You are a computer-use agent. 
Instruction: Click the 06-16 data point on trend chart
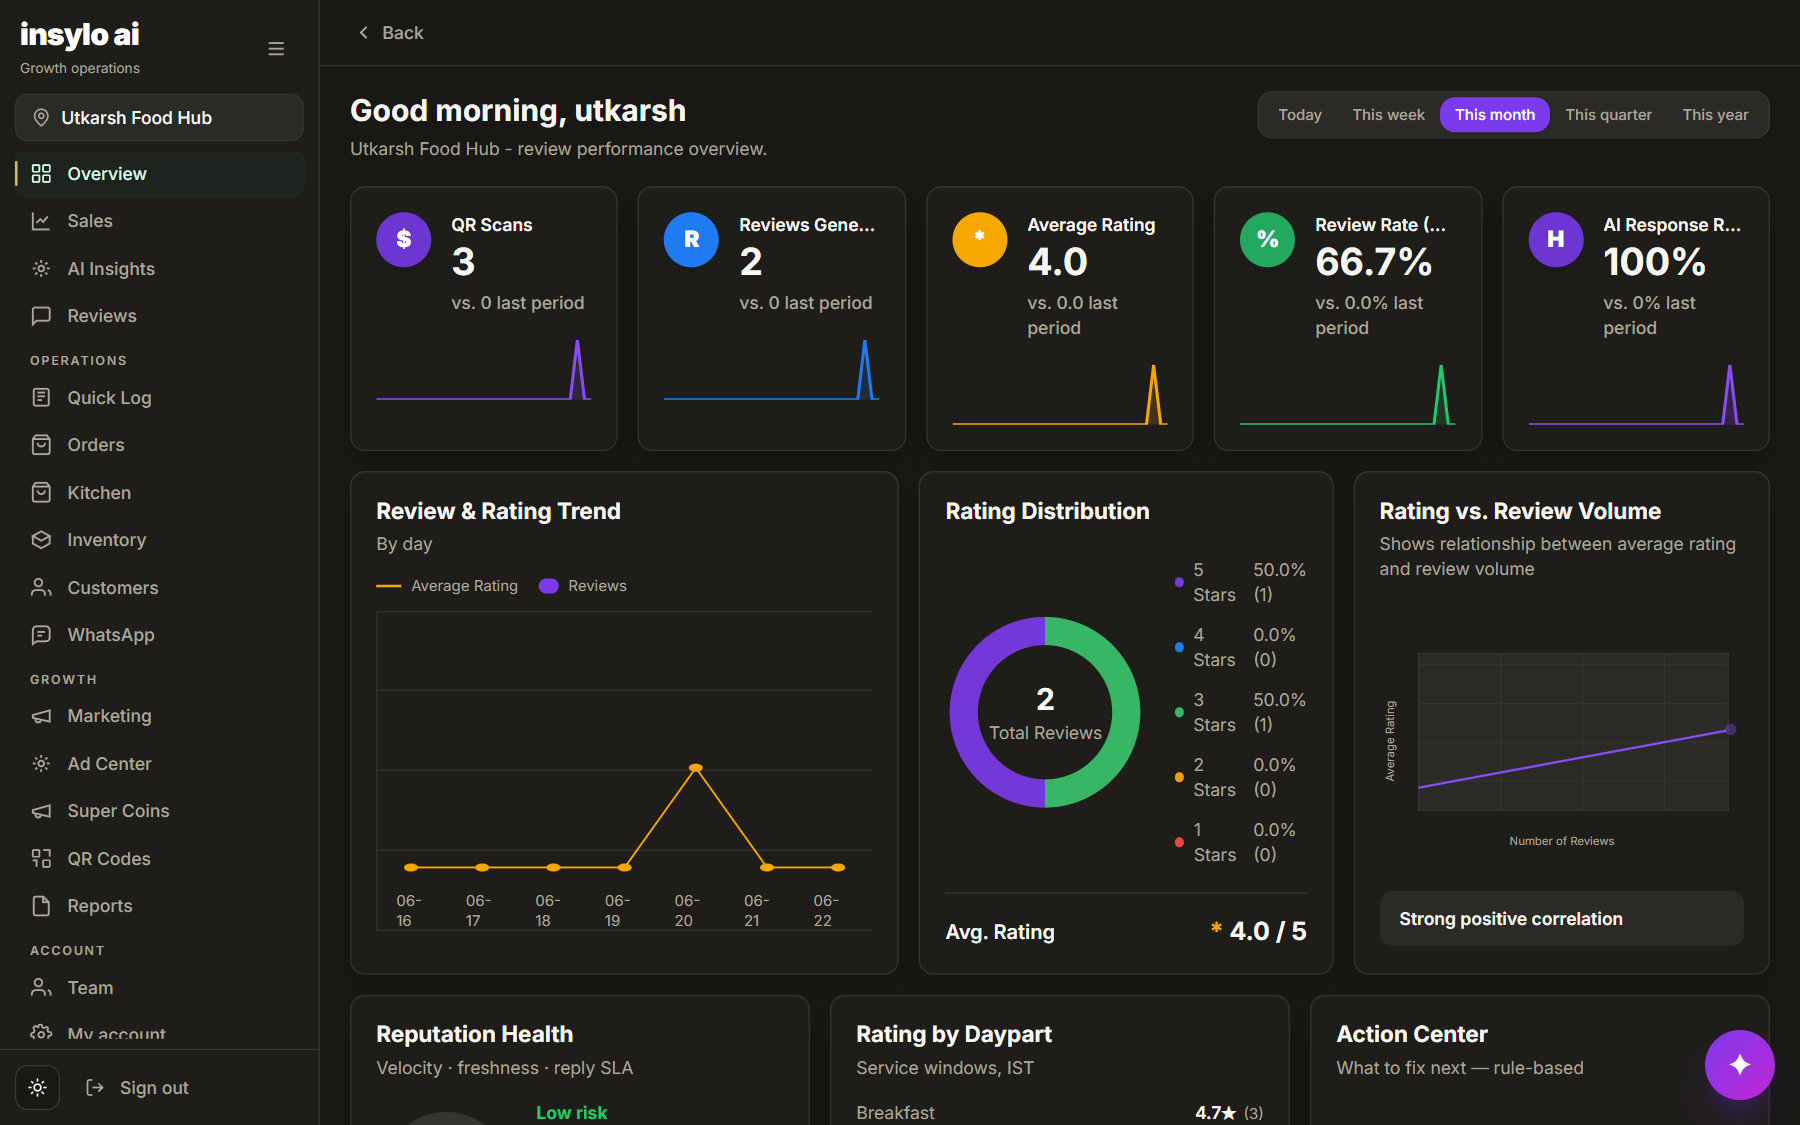[x=410, y=867]
